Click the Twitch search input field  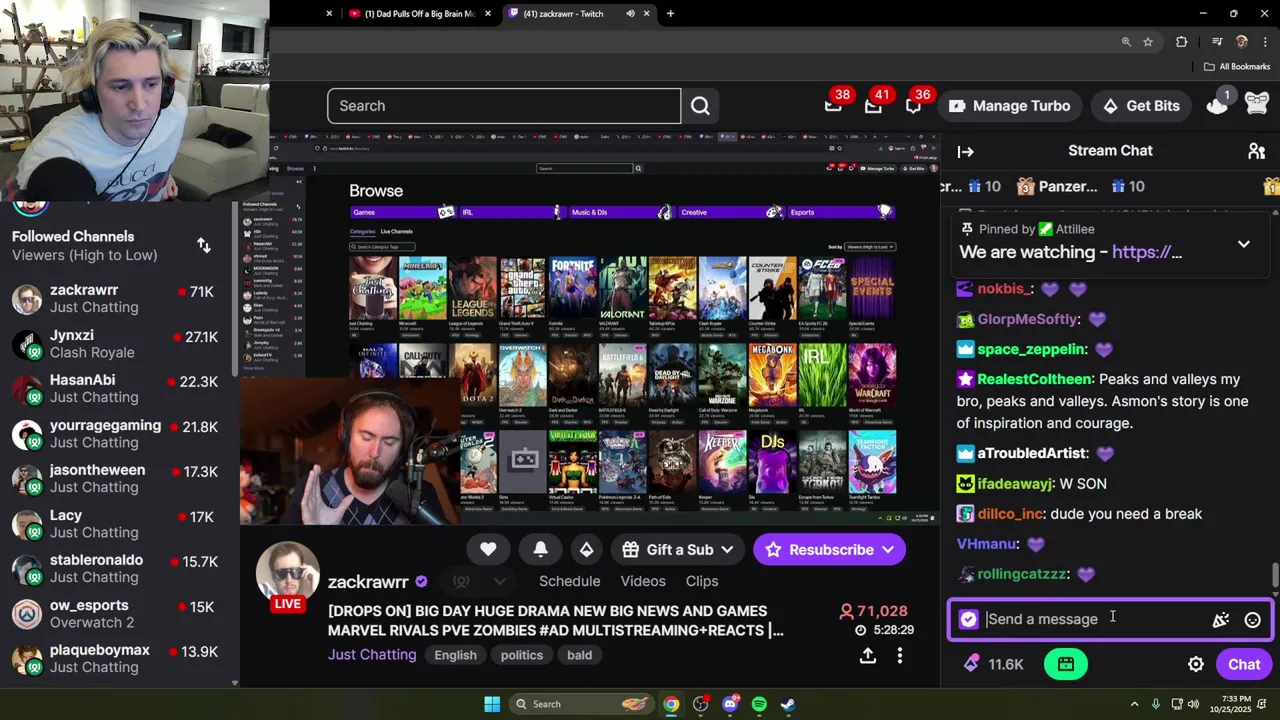(504, 106)
